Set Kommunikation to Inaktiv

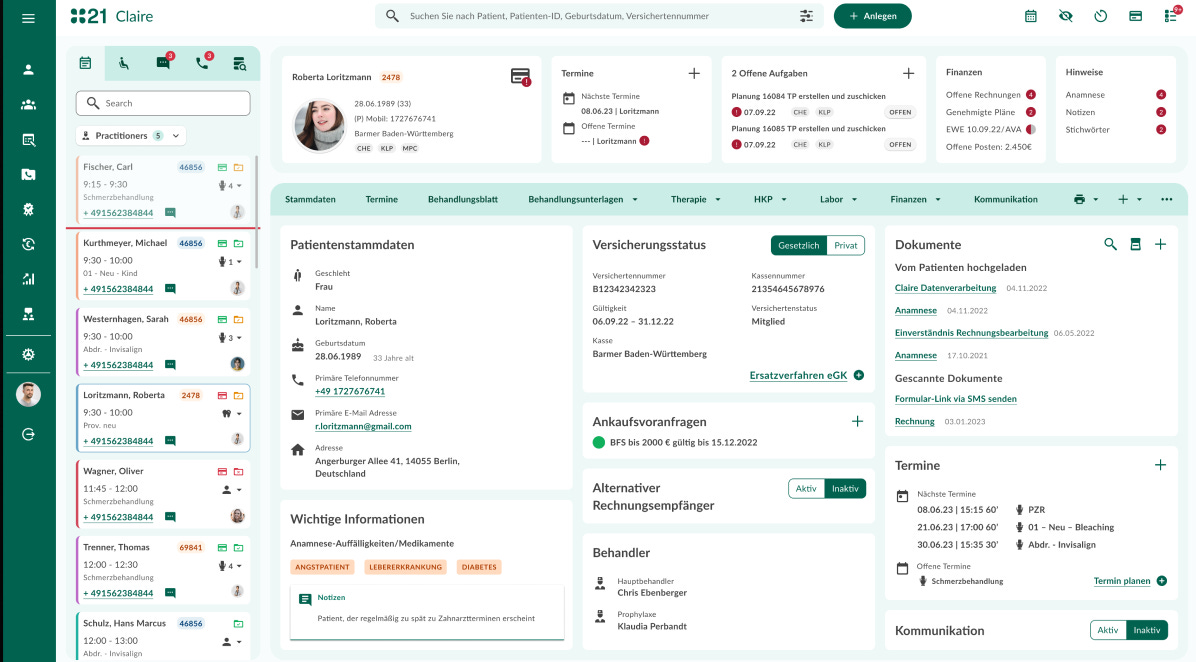(1146, 630)
